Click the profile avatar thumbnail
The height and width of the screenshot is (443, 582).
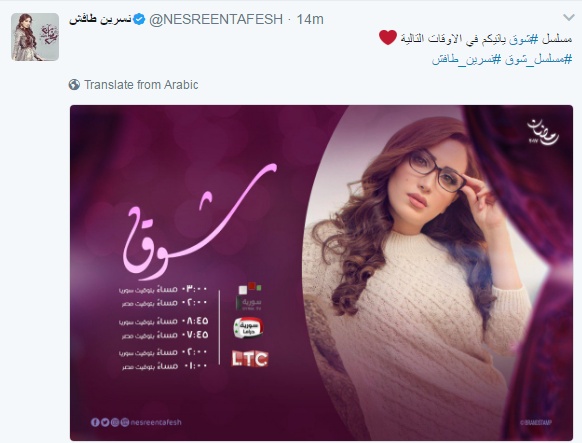click(x=35, y=37)
